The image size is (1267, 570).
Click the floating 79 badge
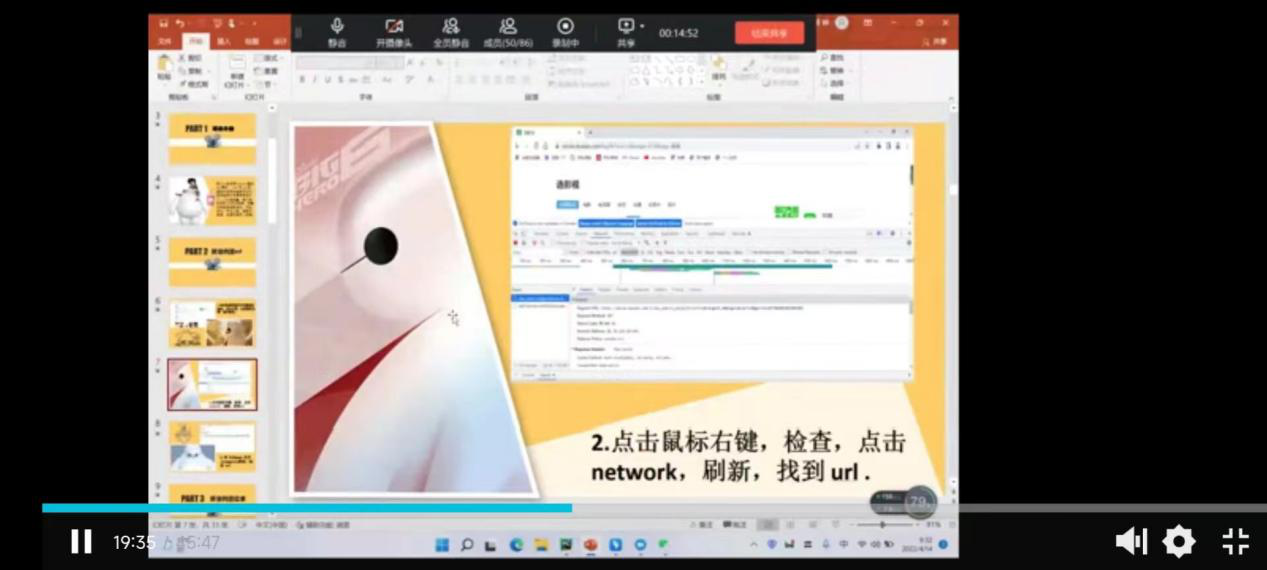pyautogui.click(x=919, y=501)
